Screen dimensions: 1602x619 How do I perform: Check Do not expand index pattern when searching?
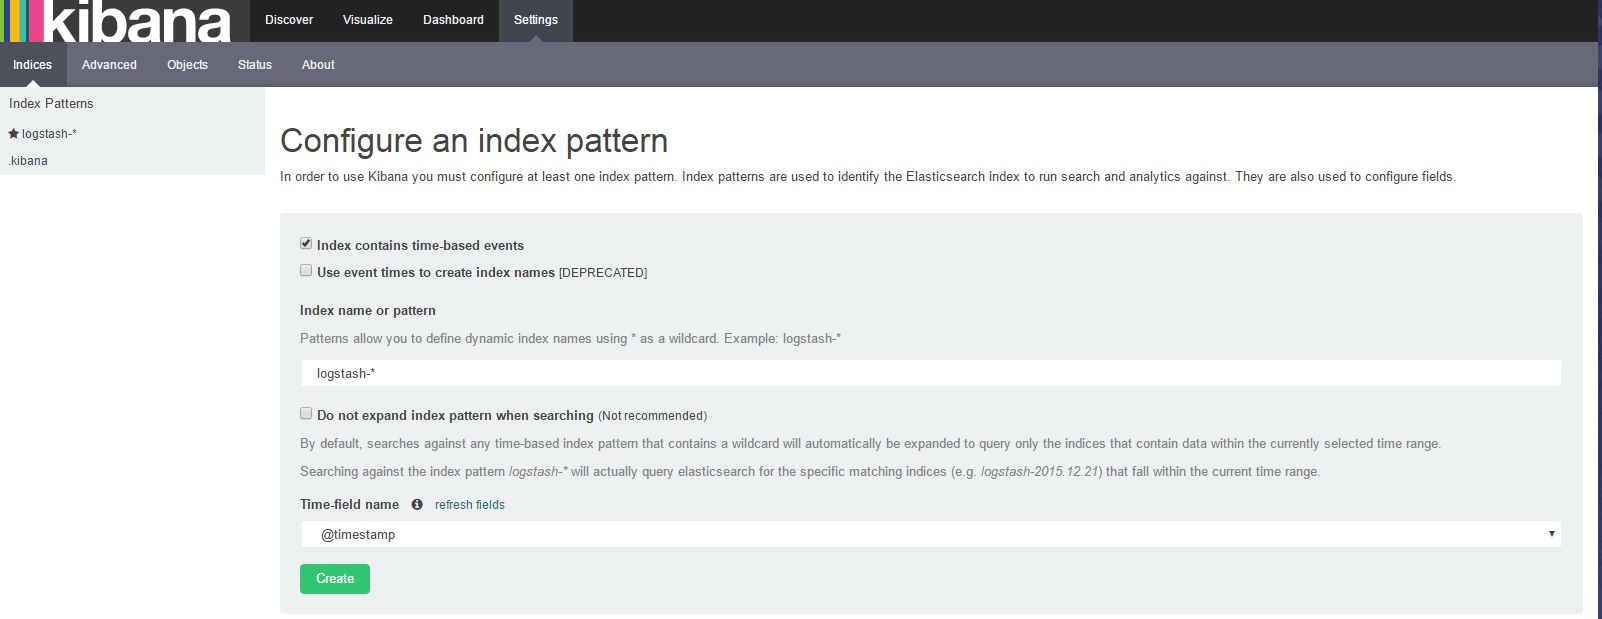pyautogui.click(x=306, y=414)
